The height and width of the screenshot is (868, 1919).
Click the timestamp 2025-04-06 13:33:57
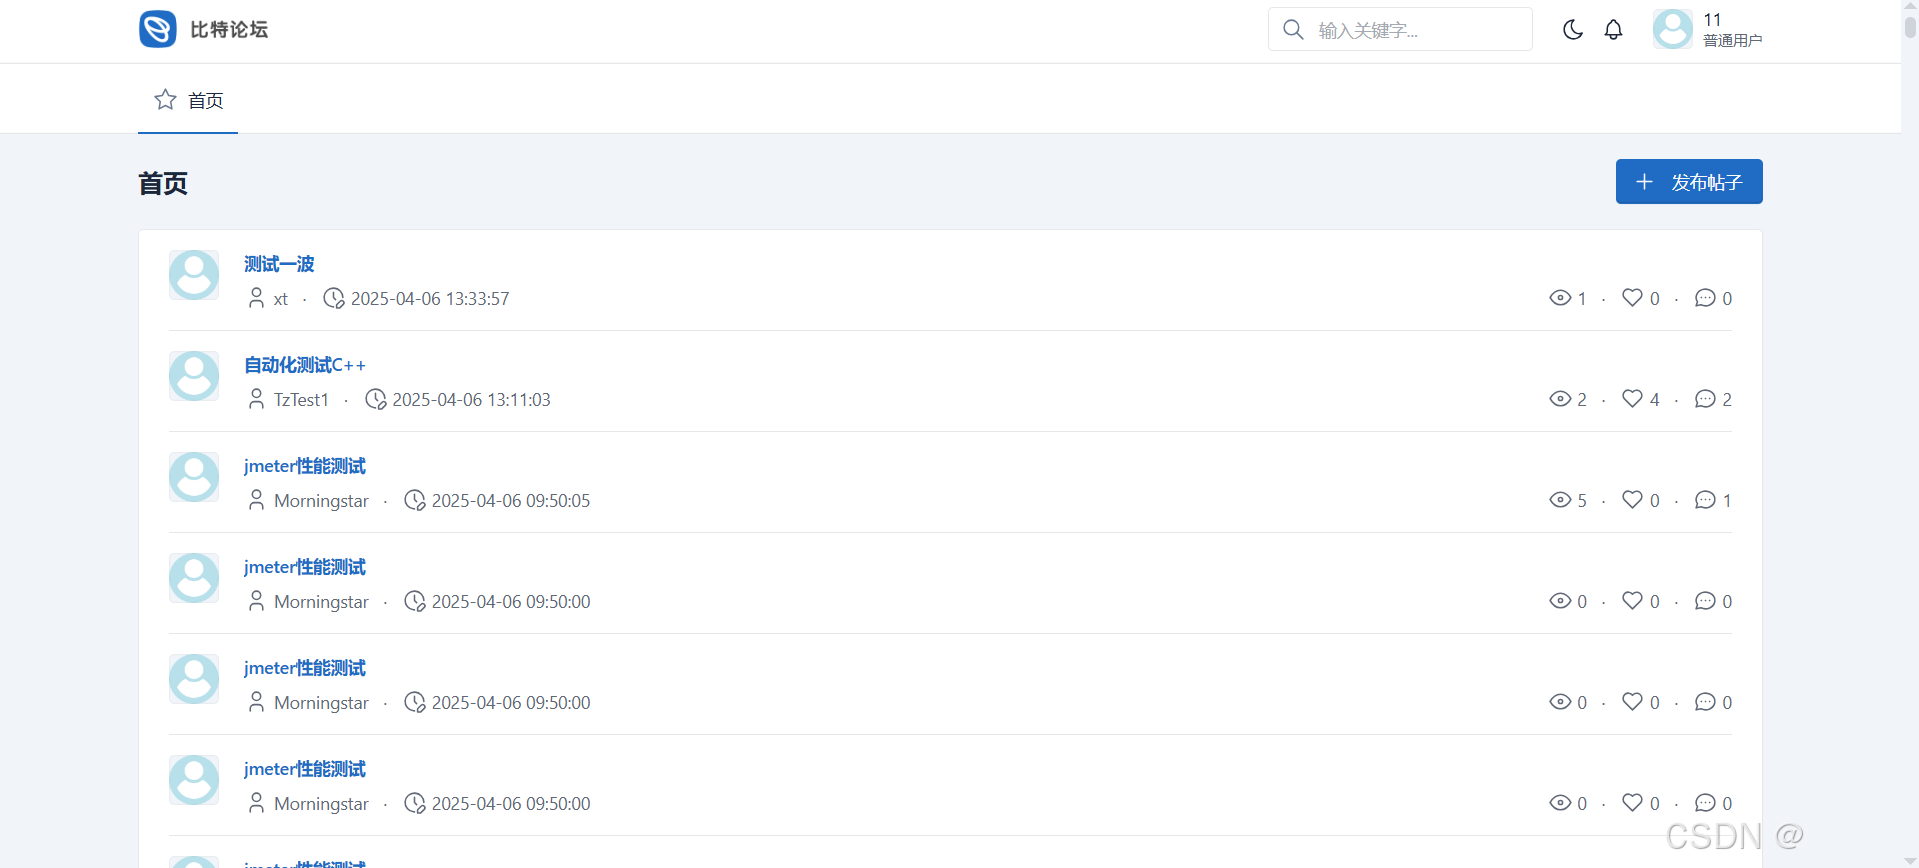point(430,299)
